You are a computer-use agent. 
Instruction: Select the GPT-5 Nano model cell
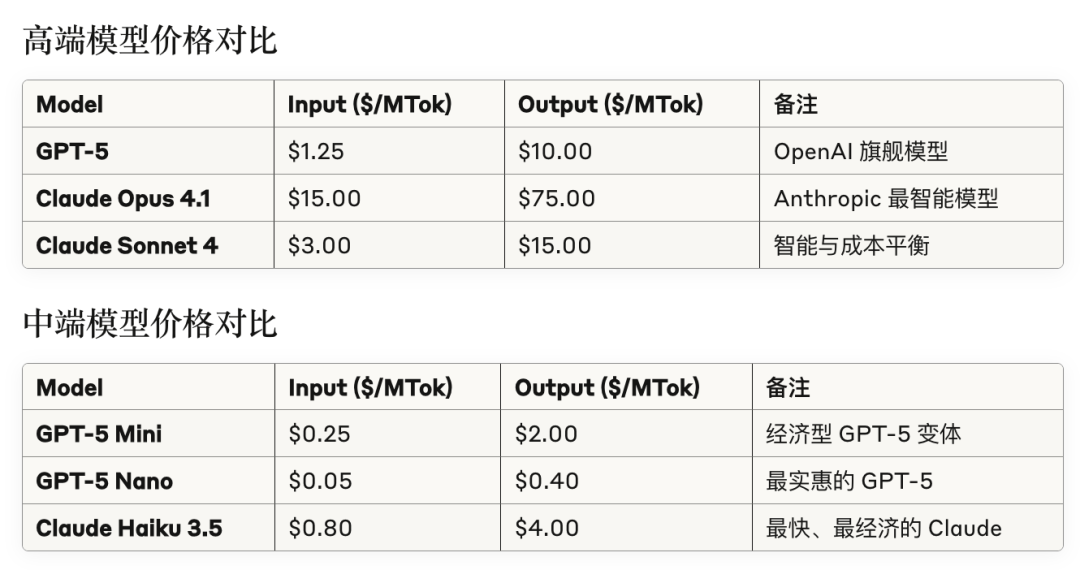click(x=104, y=481)
